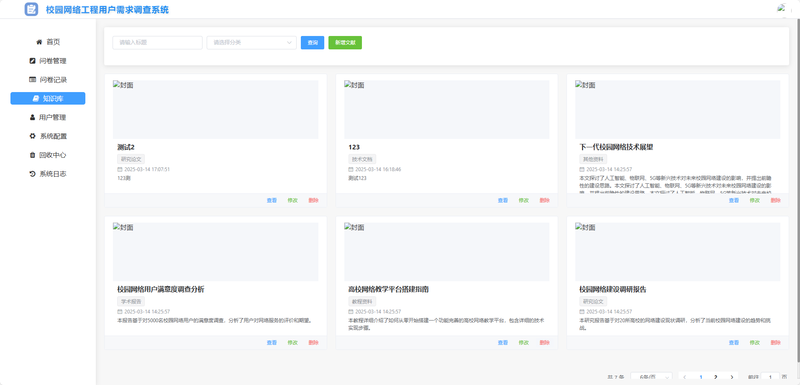This screenshot has height=385, width=800.
Task: Open the 问卷记录 menu item
Action: click(x=48, y=80)
